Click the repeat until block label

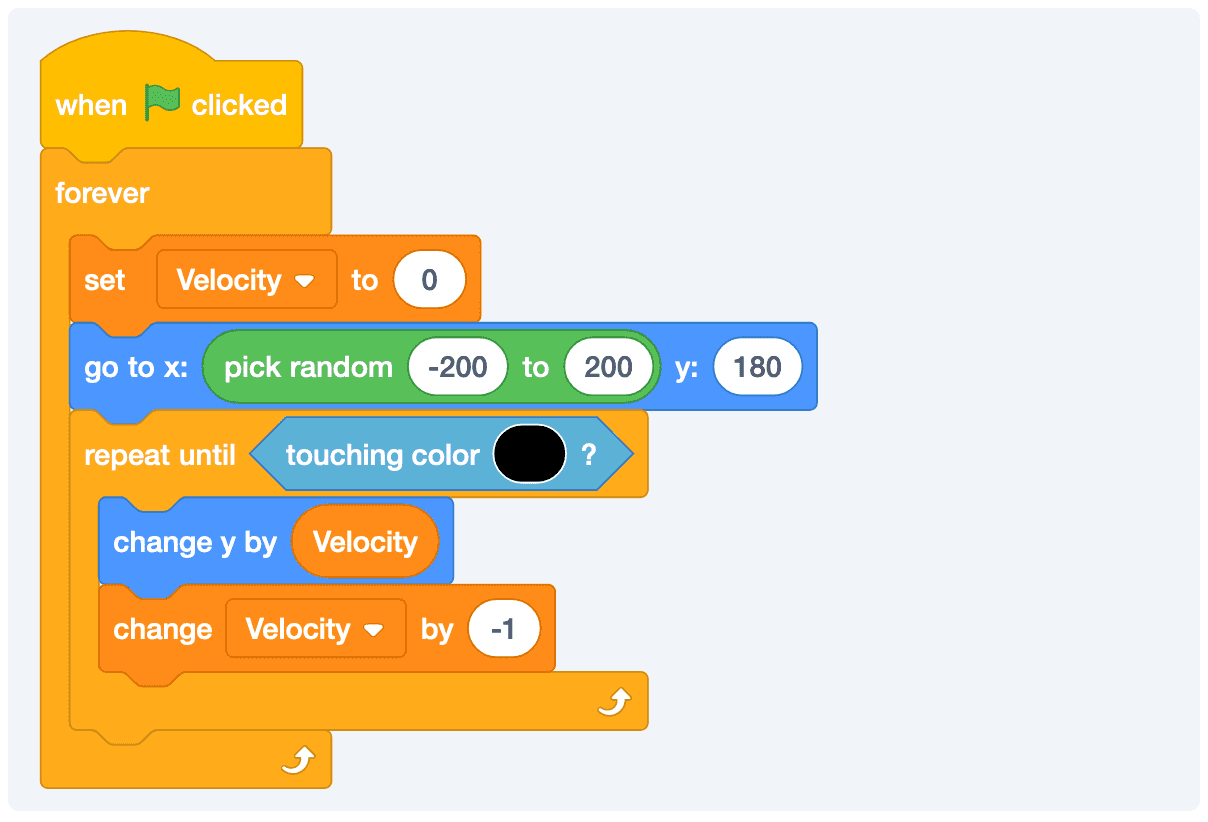tap(160, 456)
